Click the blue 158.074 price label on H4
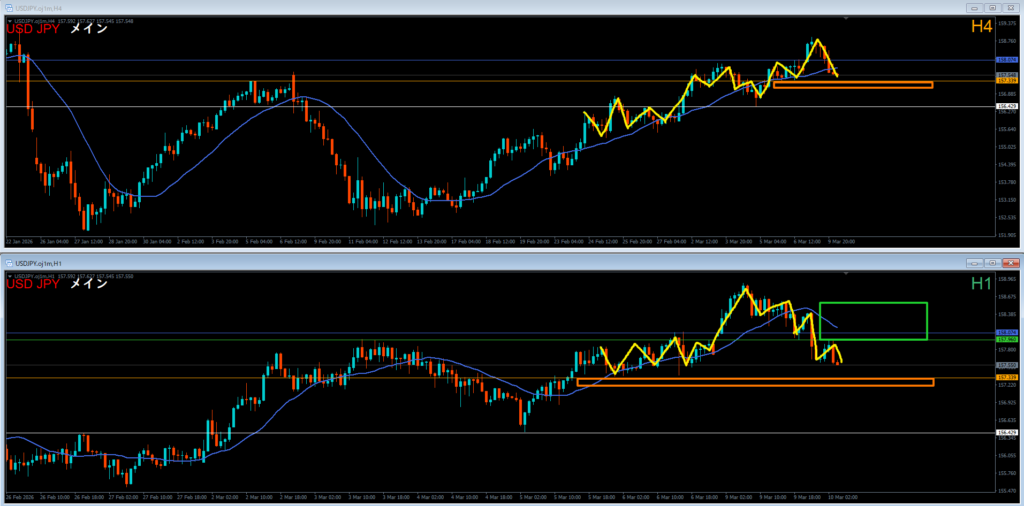 click(1007, 60)
